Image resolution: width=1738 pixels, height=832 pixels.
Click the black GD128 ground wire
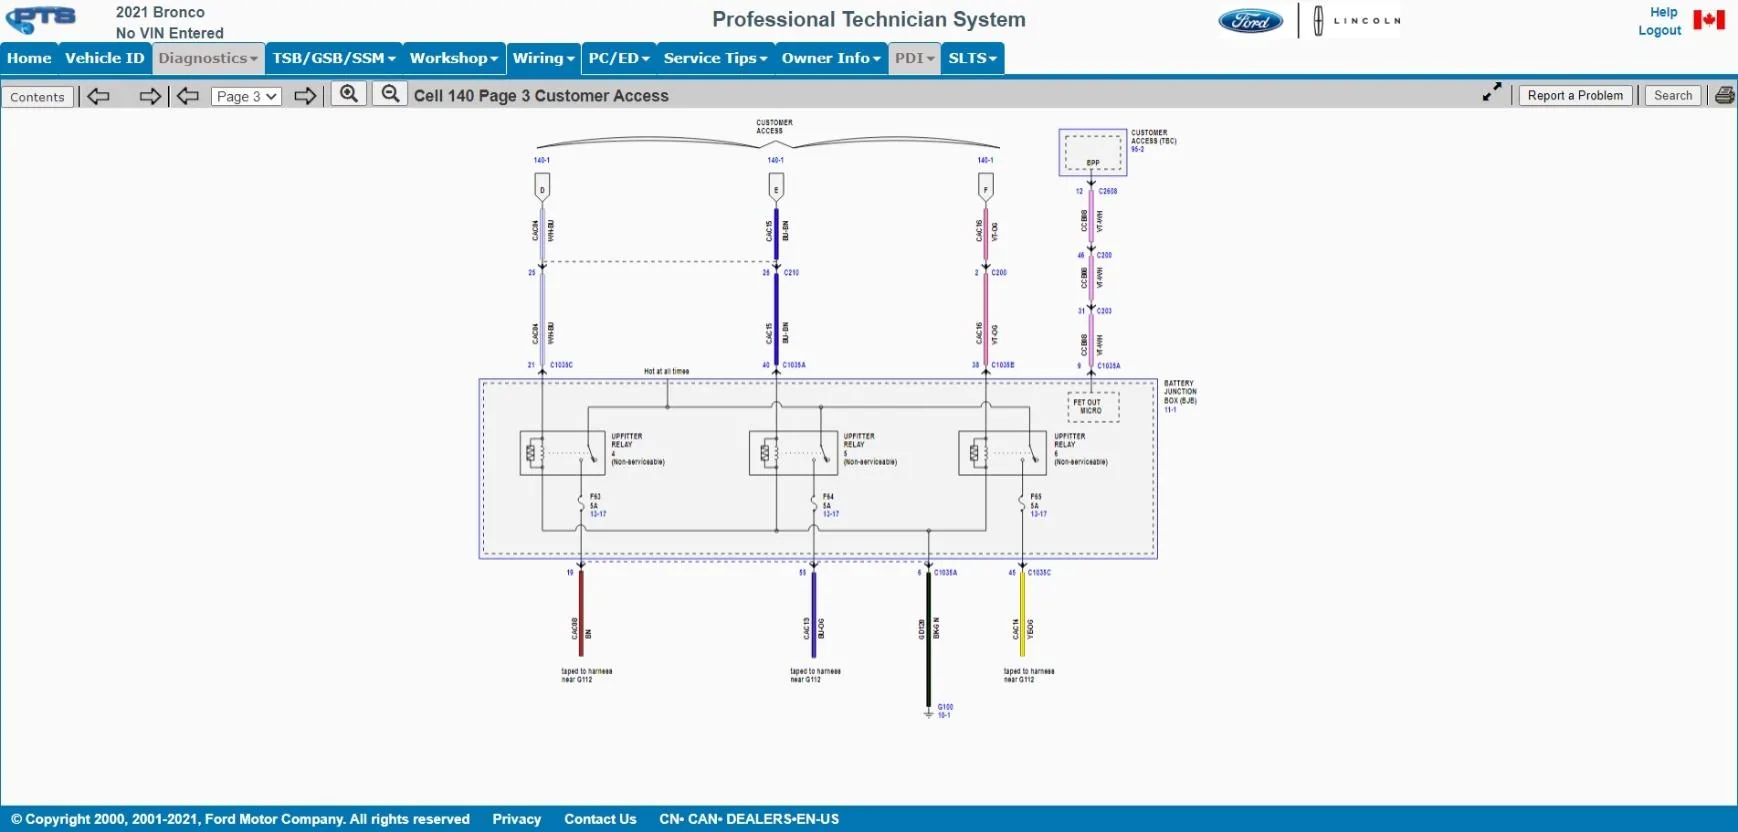pos(929,640)
